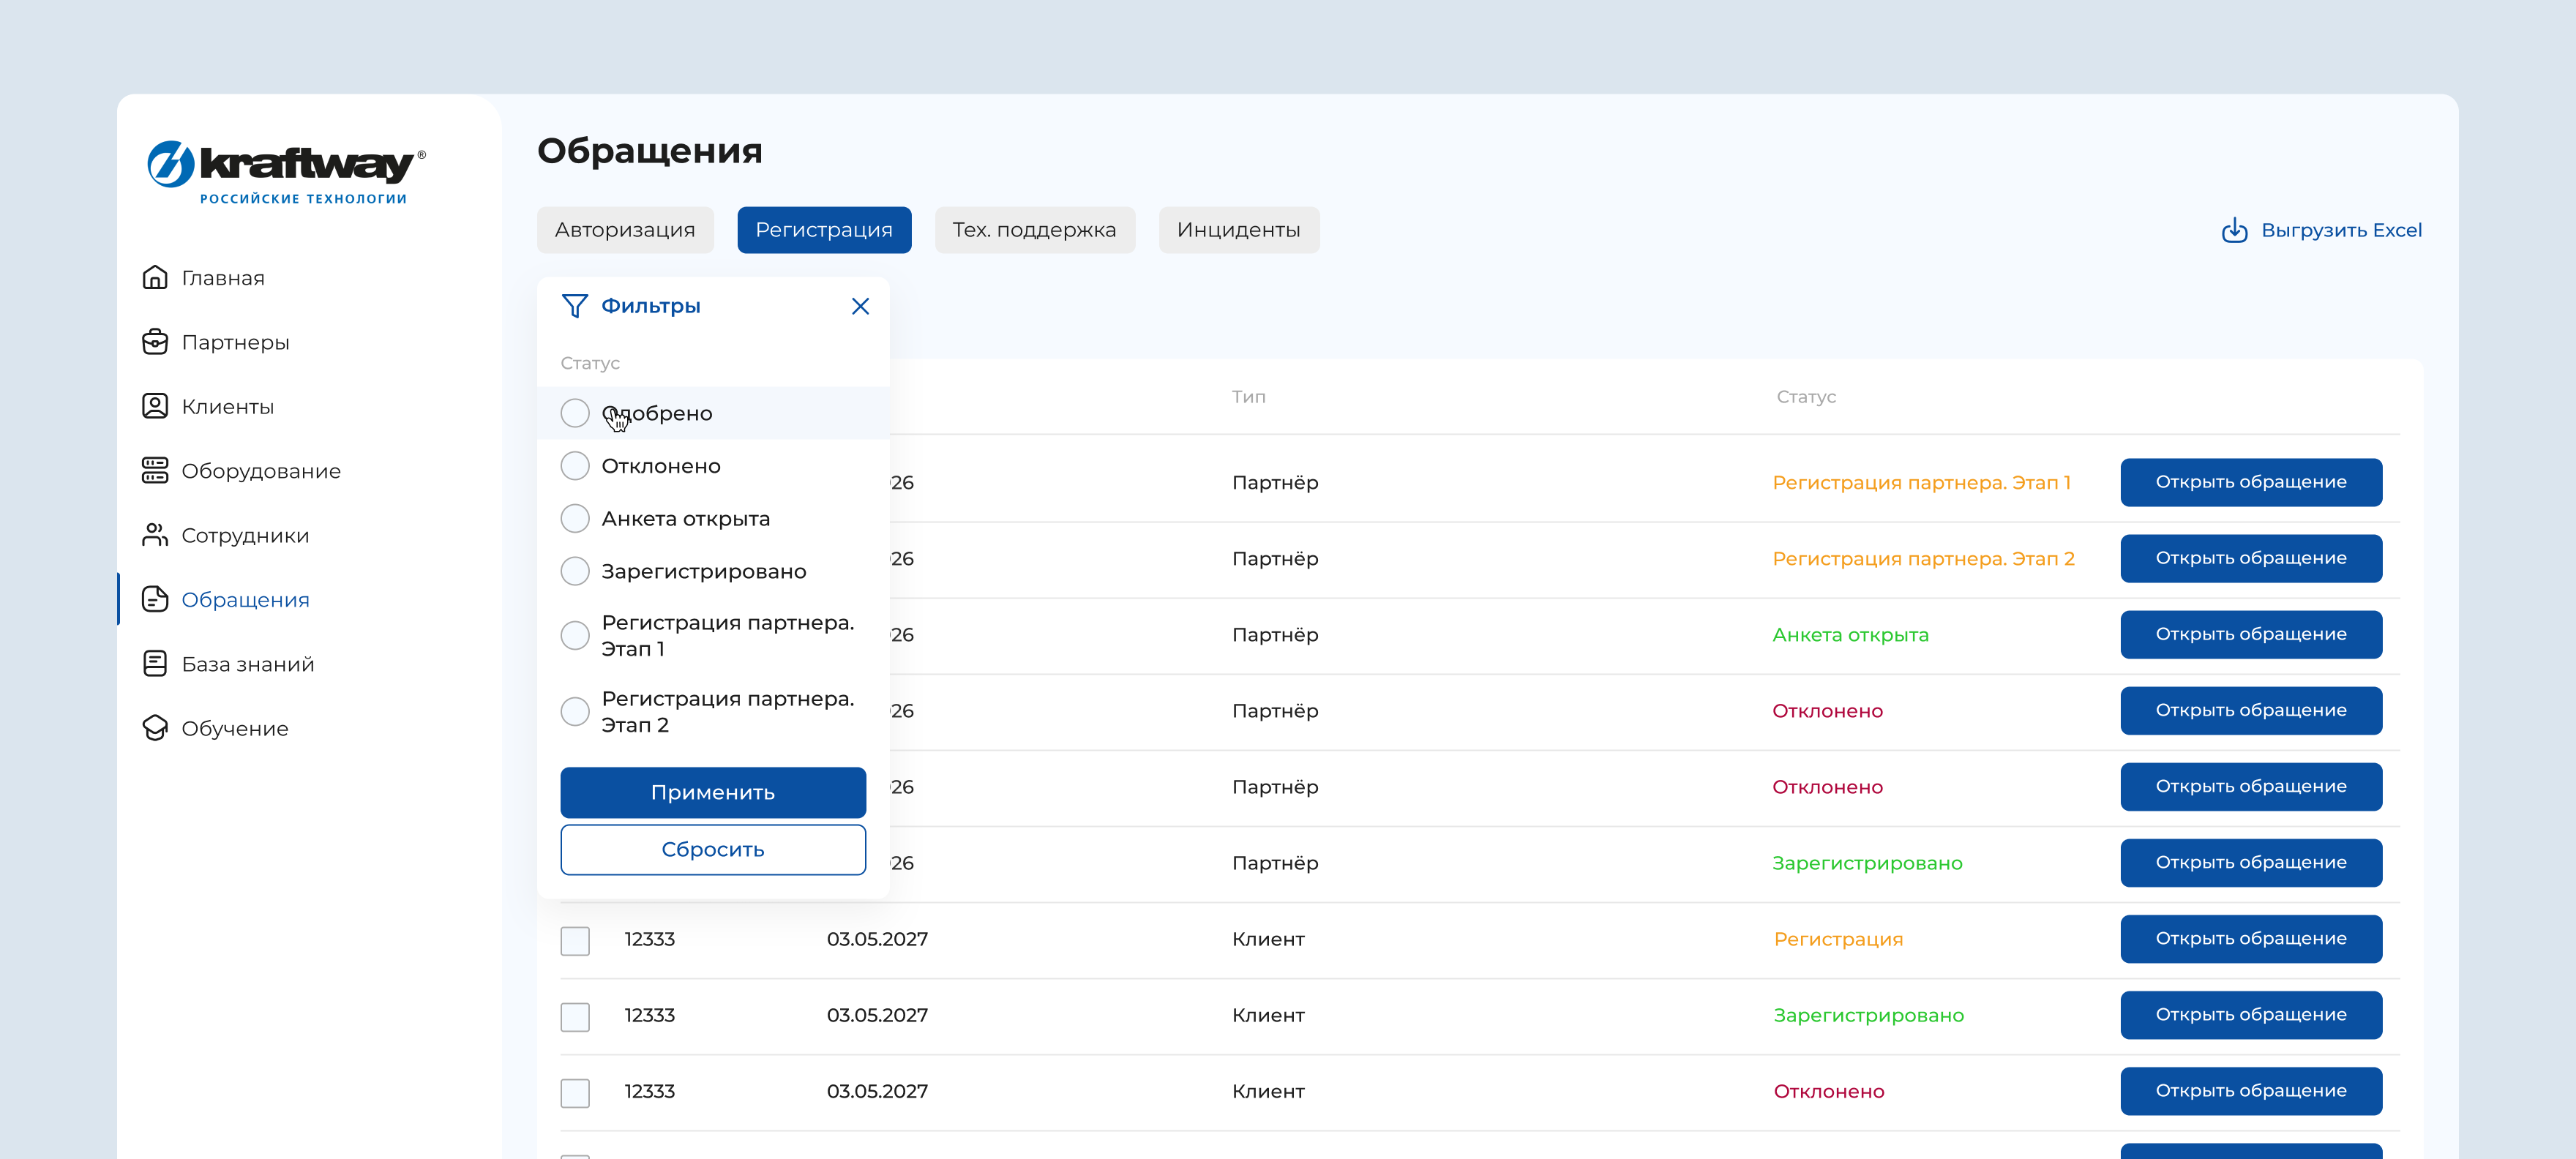
Task: Open the first Партнёр request marked Отклонено
Action: (2251, 710)
